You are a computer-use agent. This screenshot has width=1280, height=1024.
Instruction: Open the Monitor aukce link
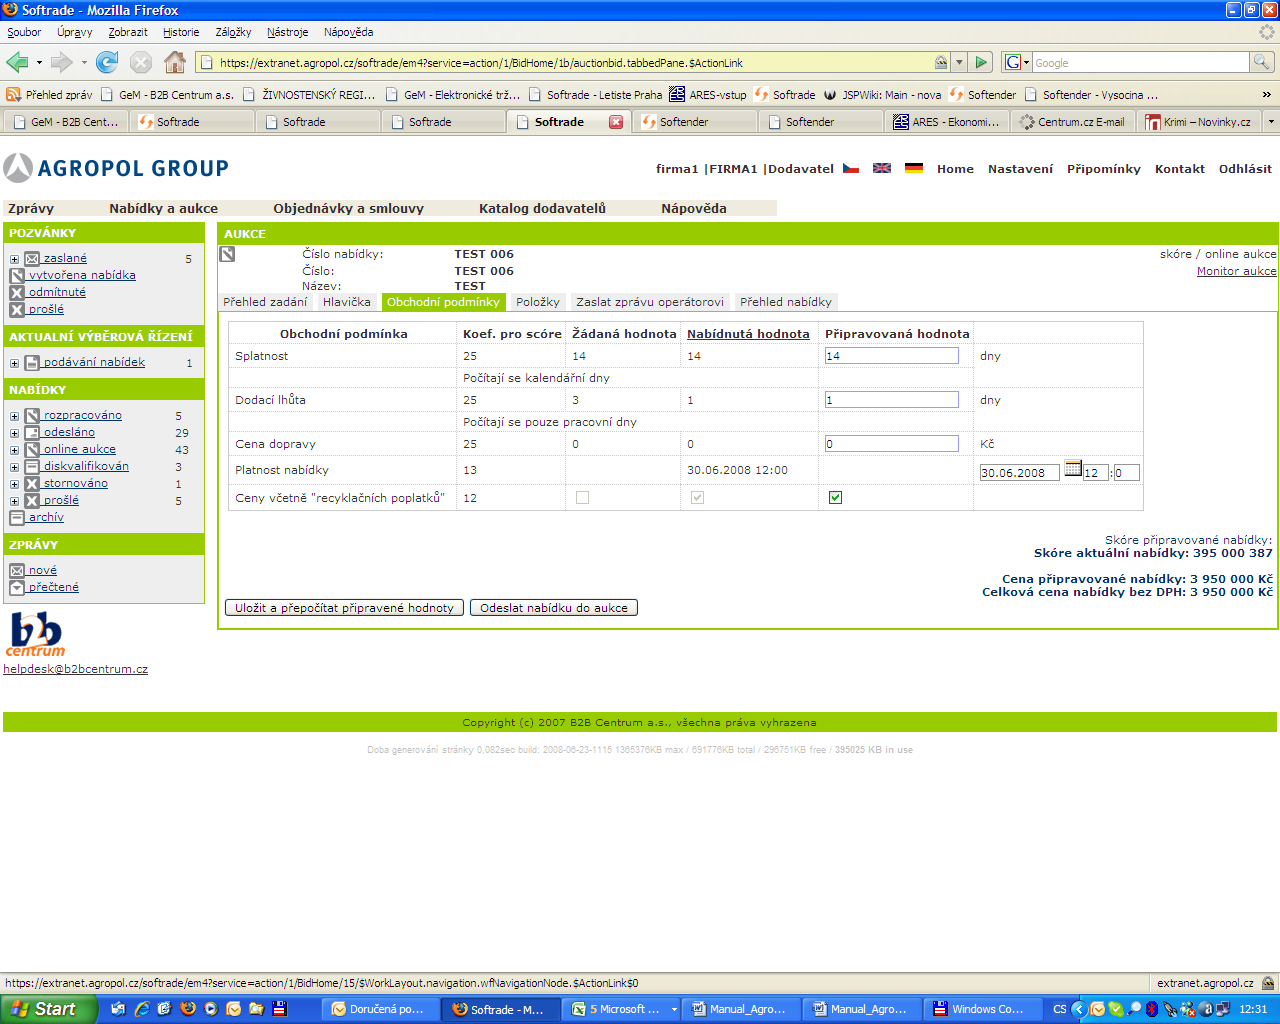pyautogui.click(x=1237, y=271)
